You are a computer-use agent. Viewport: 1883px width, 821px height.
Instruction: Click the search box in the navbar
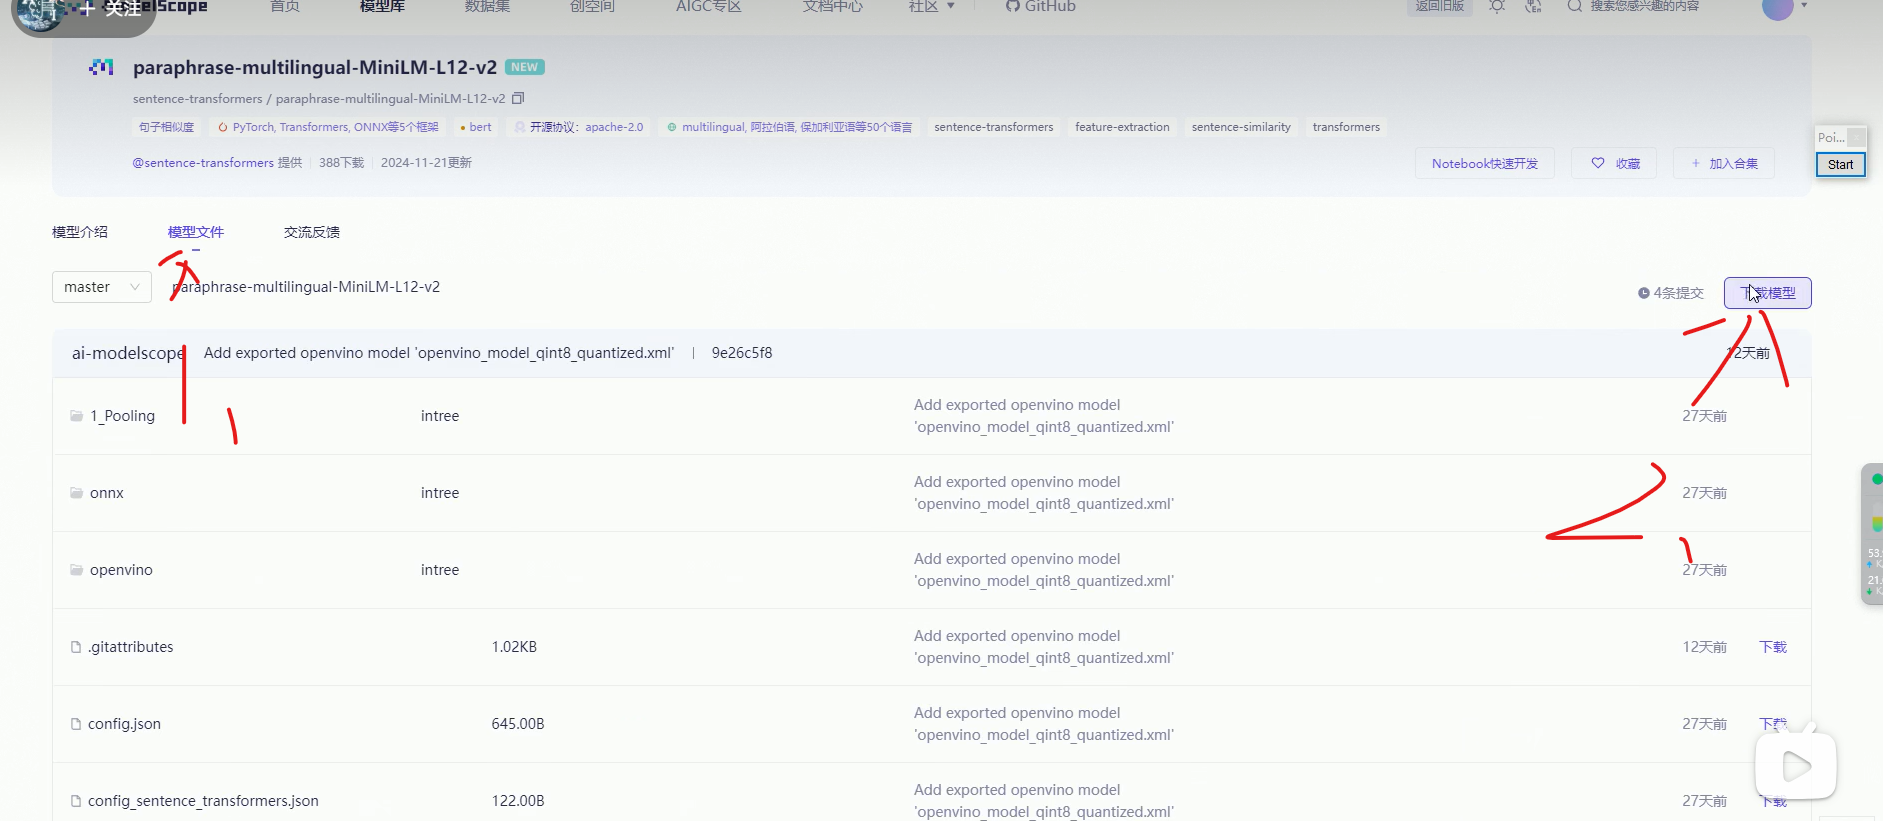click(x=1644, y=7)
